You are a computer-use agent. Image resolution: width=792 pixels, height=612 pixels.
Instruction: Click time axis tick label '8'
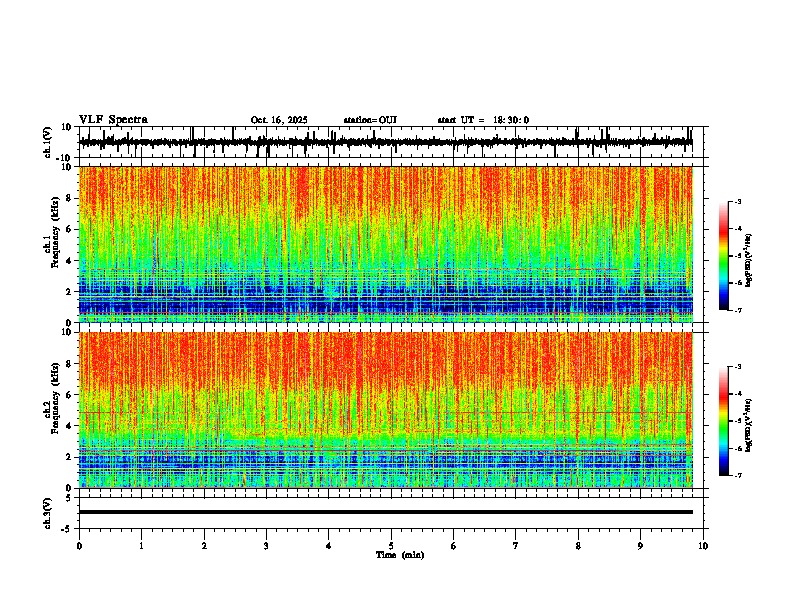pos(578,546)
